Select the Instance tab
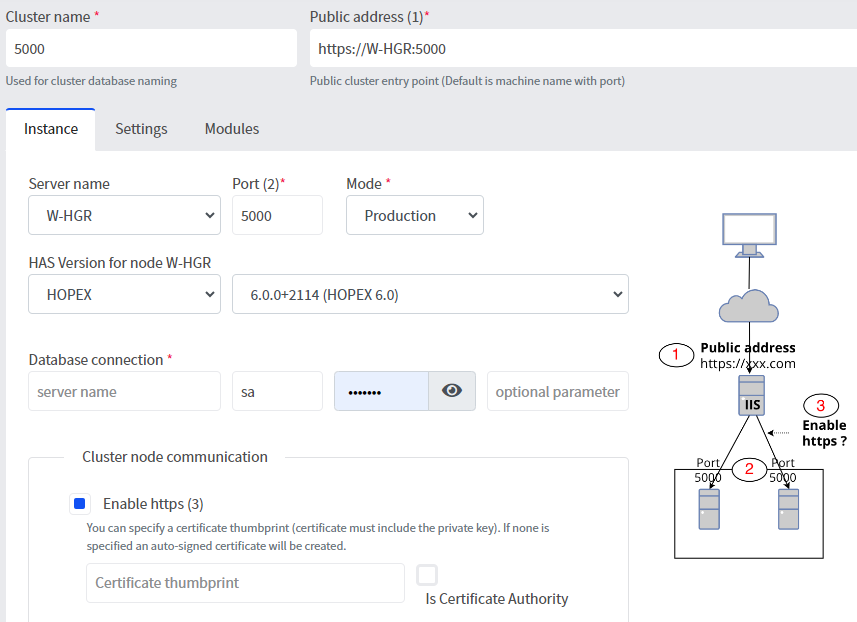The width and height of the screenshot is (857, 622). (51, 129)
